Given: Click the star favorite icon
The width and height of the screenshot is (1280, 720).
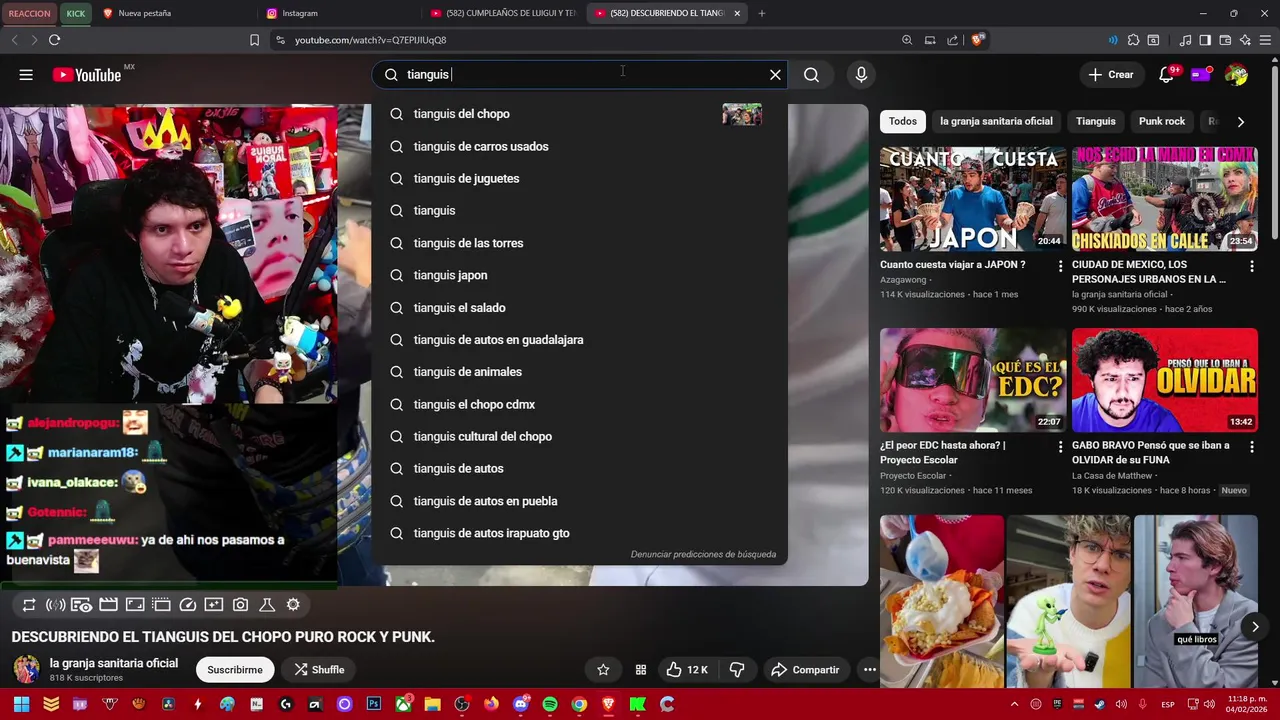Looking at the screenshot, I should [x=603, y=670].
